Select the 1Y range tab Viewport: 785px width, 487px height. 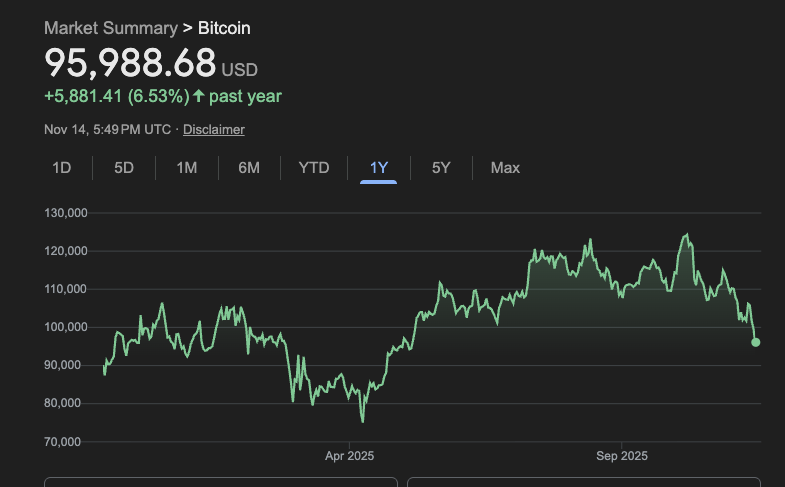click(x=378, y=168)
